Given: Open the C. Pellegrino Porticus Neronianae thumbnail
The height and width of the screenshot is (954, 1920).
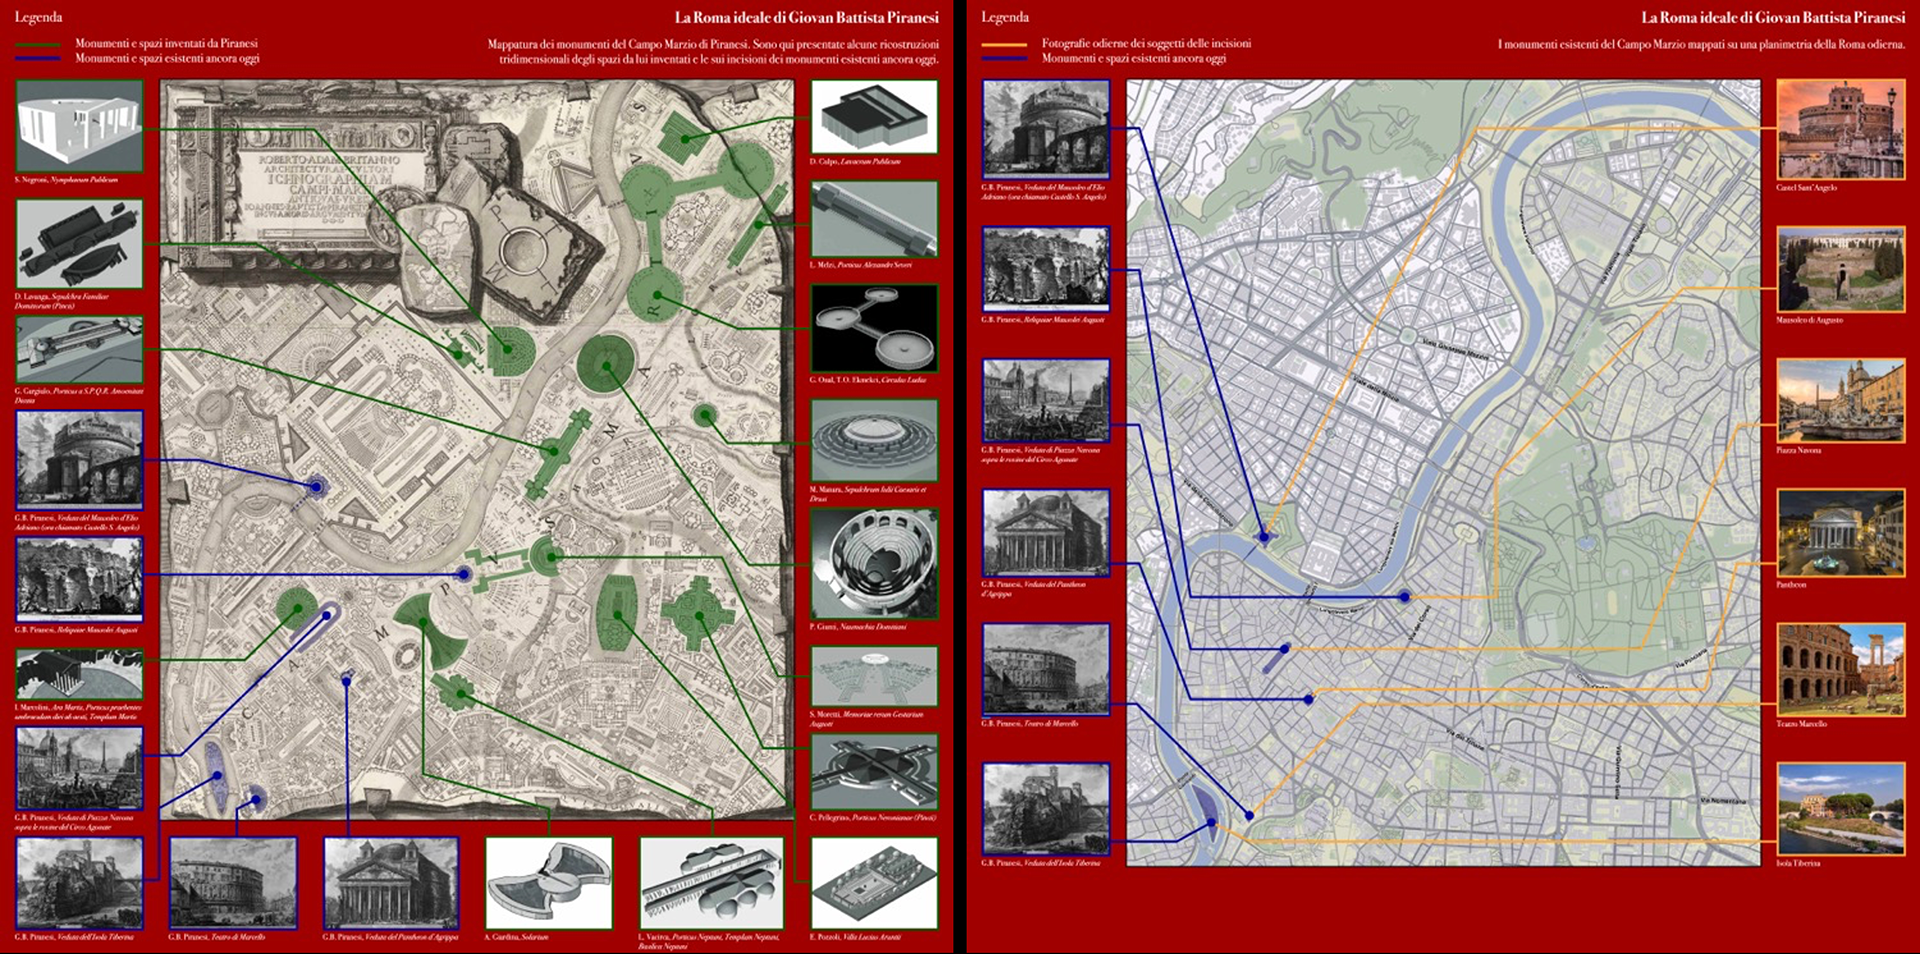Looking at the screenshot, I should click(874, 772).
